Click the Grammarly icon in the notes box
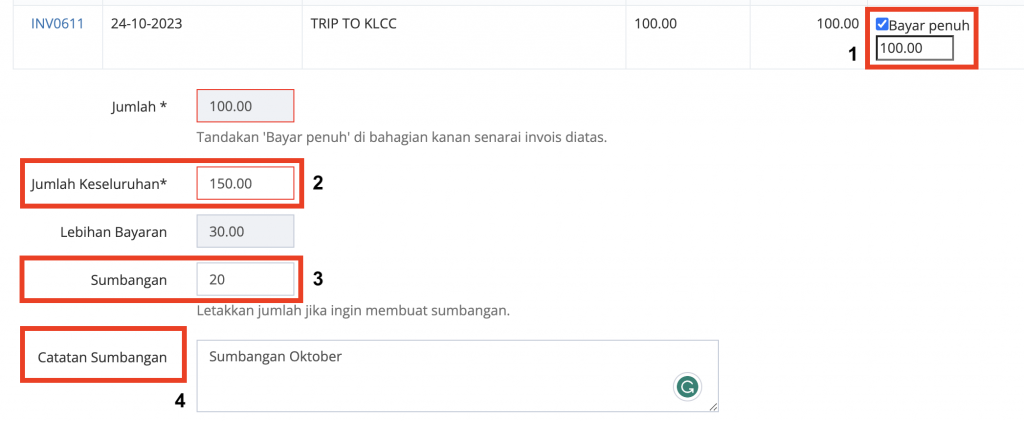Screen dimensions: 1024x422 [x=686, y=387]
